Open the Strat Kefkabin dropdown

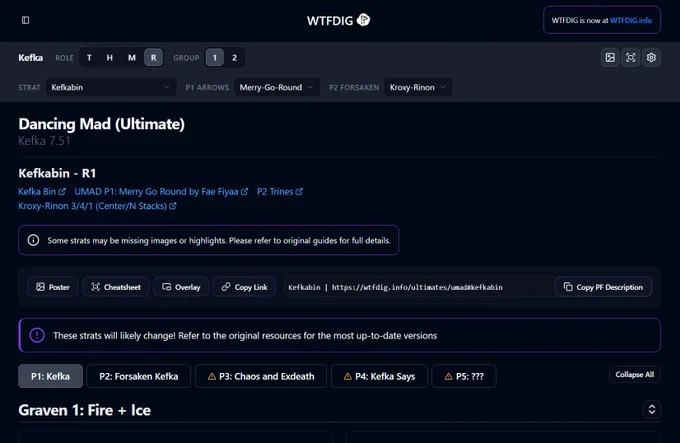[111, 87]
